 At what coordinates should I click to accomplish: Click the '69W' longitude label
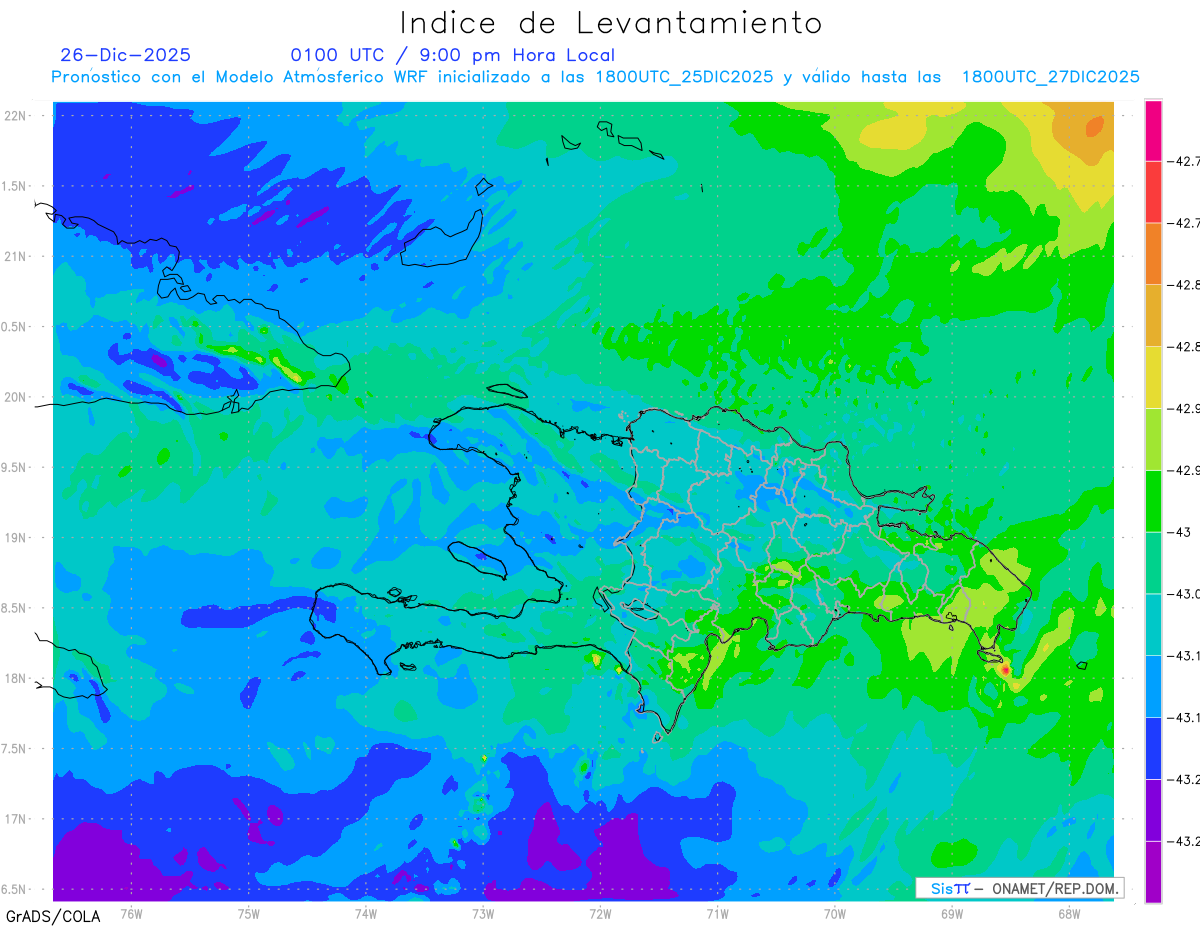[952, 913]
